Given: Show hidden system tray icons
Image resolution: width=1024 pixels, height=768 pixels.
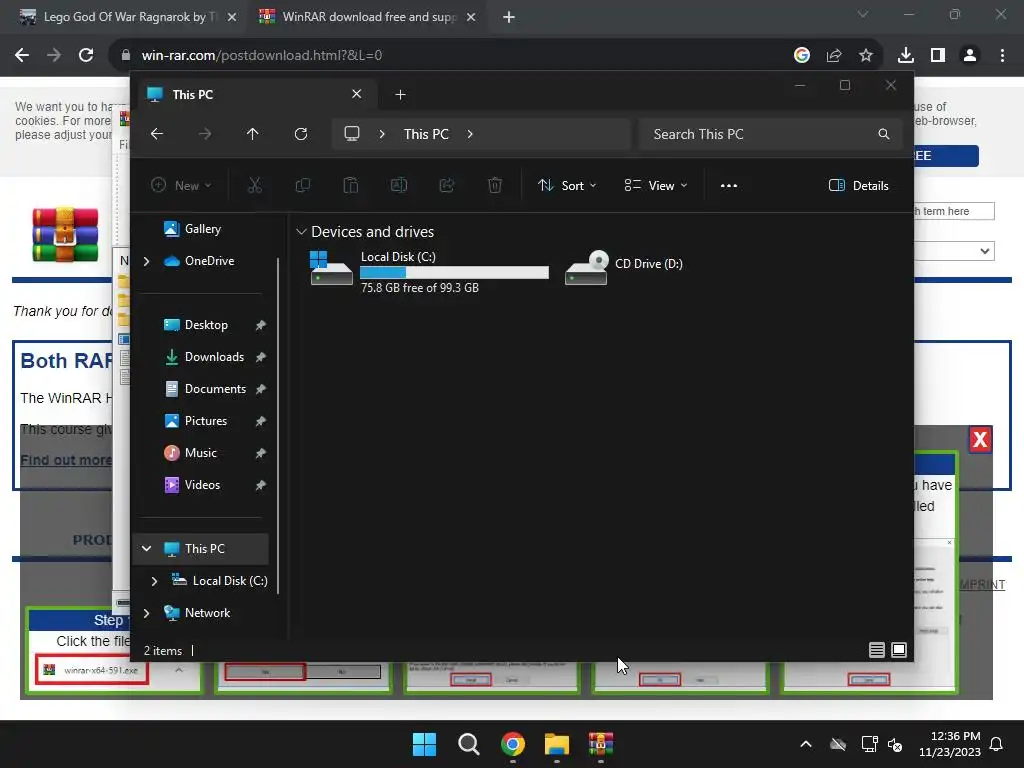Looking at the screenshot, I should click(806, 744).
